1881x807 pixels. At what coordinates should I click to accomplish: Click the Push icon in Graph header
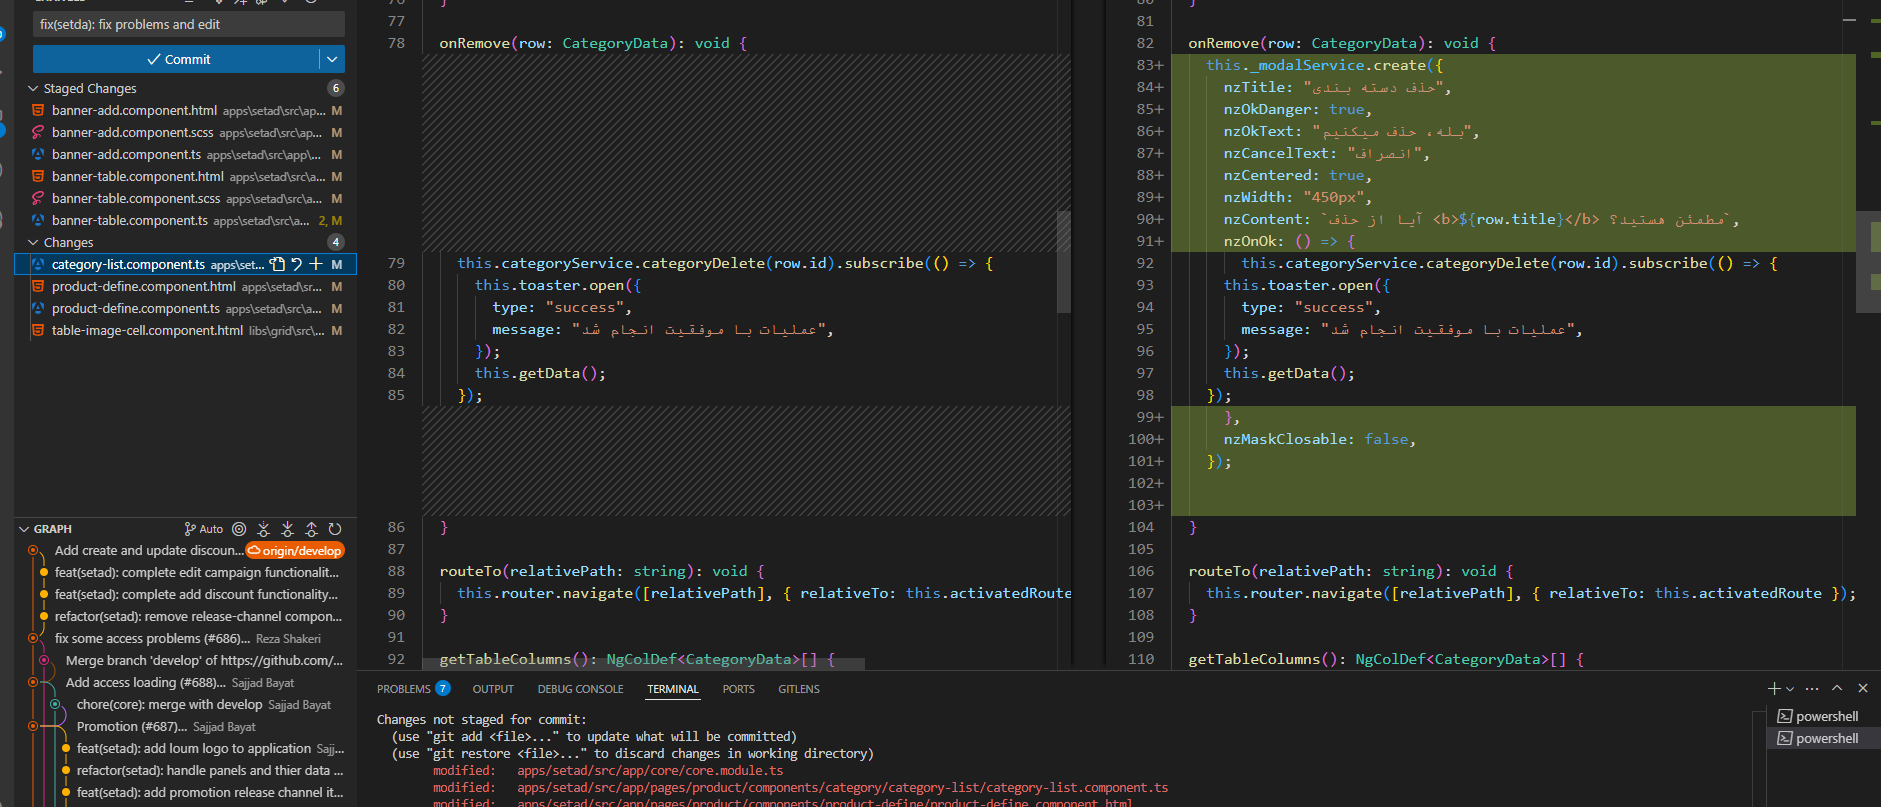pos(311,529)
